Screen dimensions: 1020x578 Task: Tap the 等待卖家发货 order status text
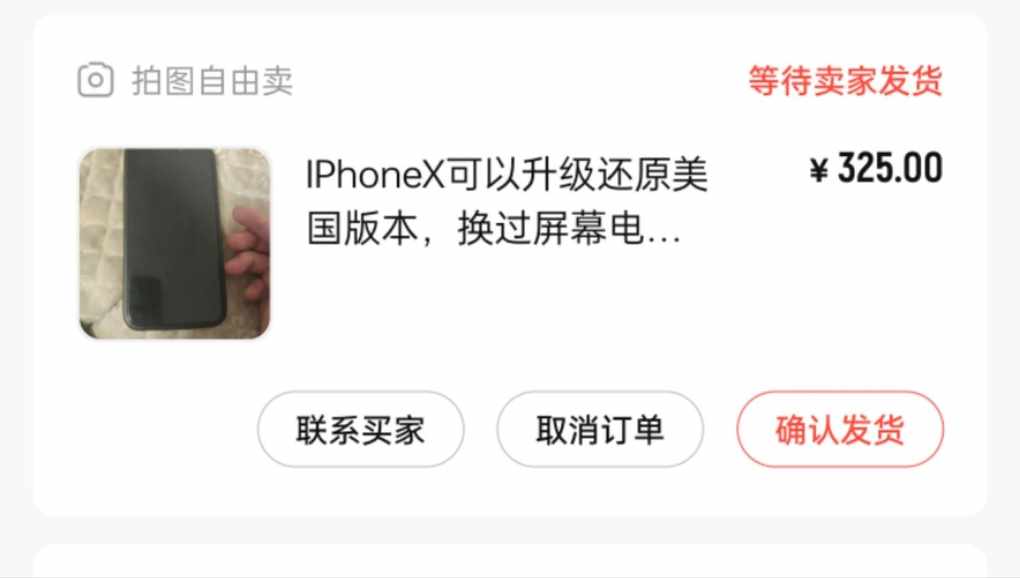coord(845,81)
